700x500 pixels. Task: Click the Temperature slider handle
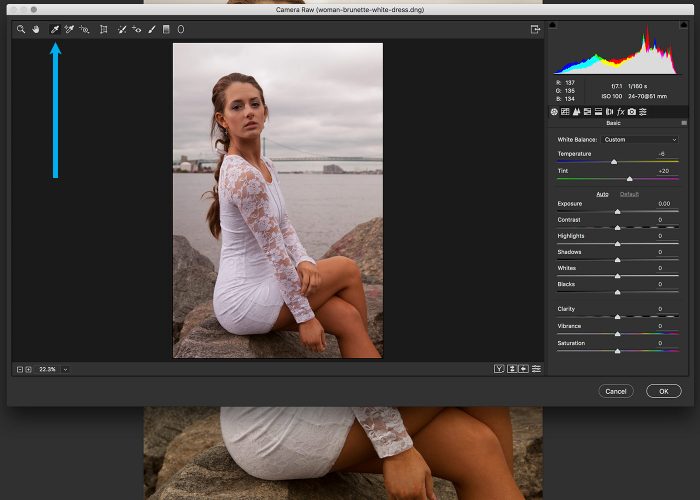613,162
